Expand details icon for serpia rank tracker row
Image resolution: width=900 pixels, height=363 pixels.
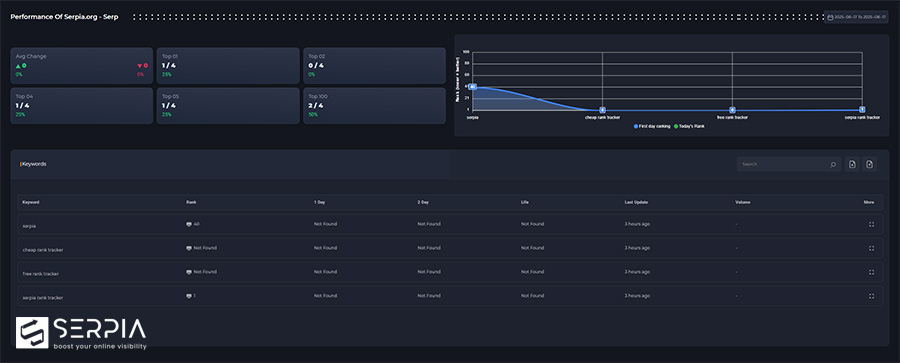coord(871,296)
